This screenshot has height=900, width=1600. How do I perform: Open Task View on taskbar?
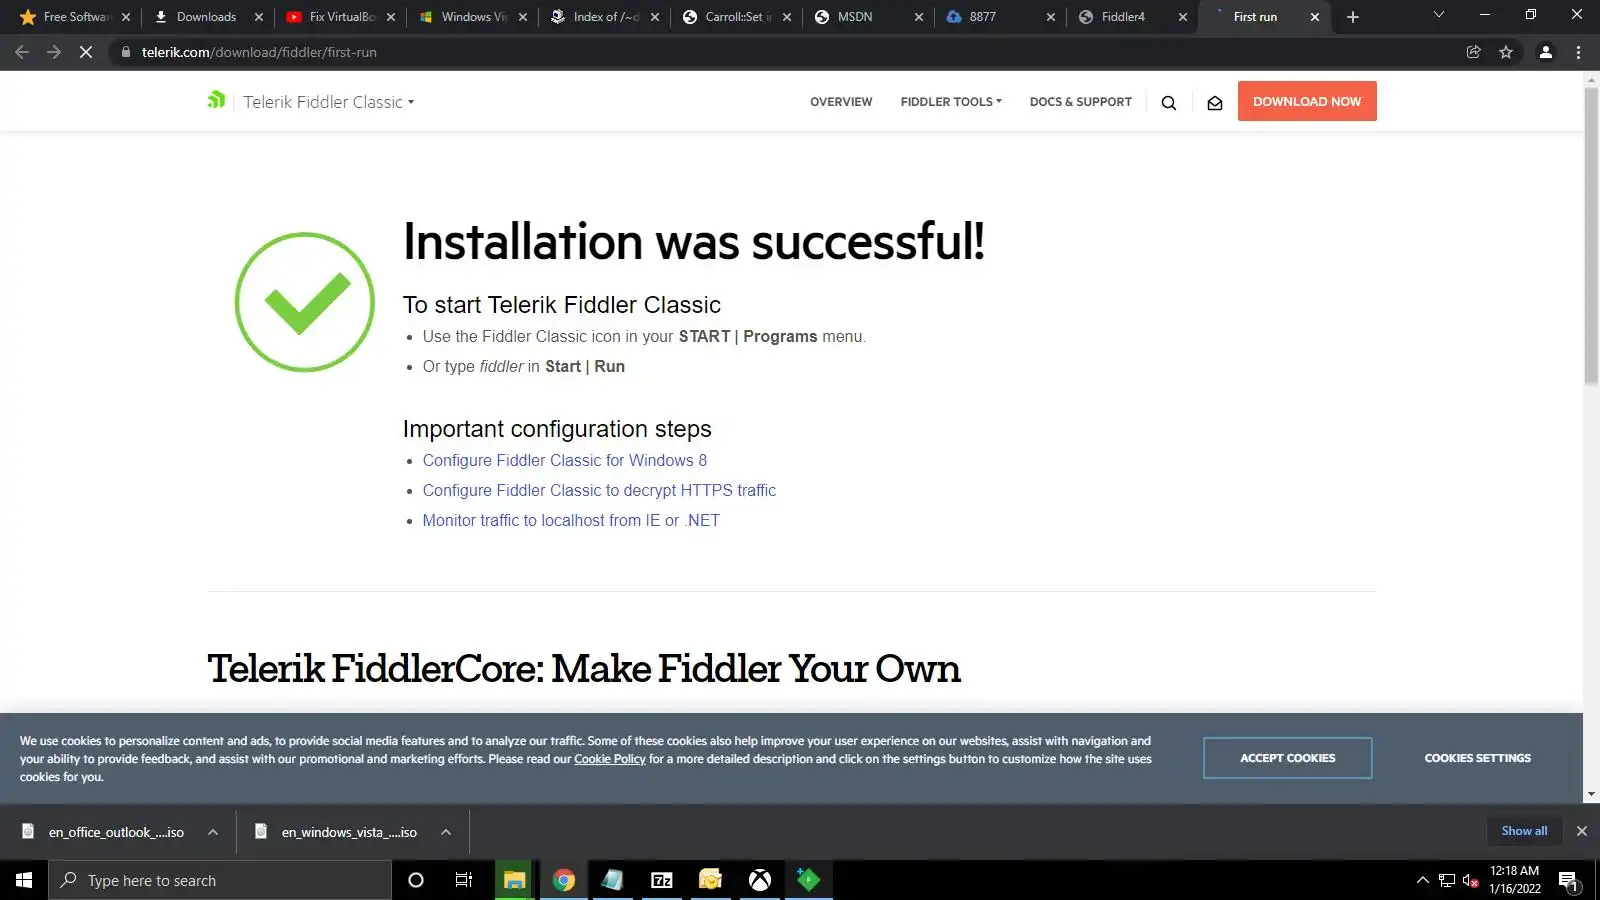coord(464,880)
